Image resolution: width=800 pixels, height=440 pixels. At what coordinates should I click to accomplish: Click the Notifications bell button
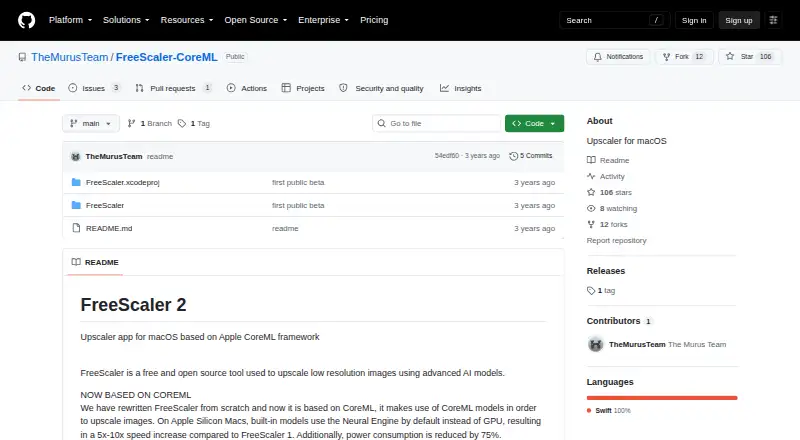618,57
